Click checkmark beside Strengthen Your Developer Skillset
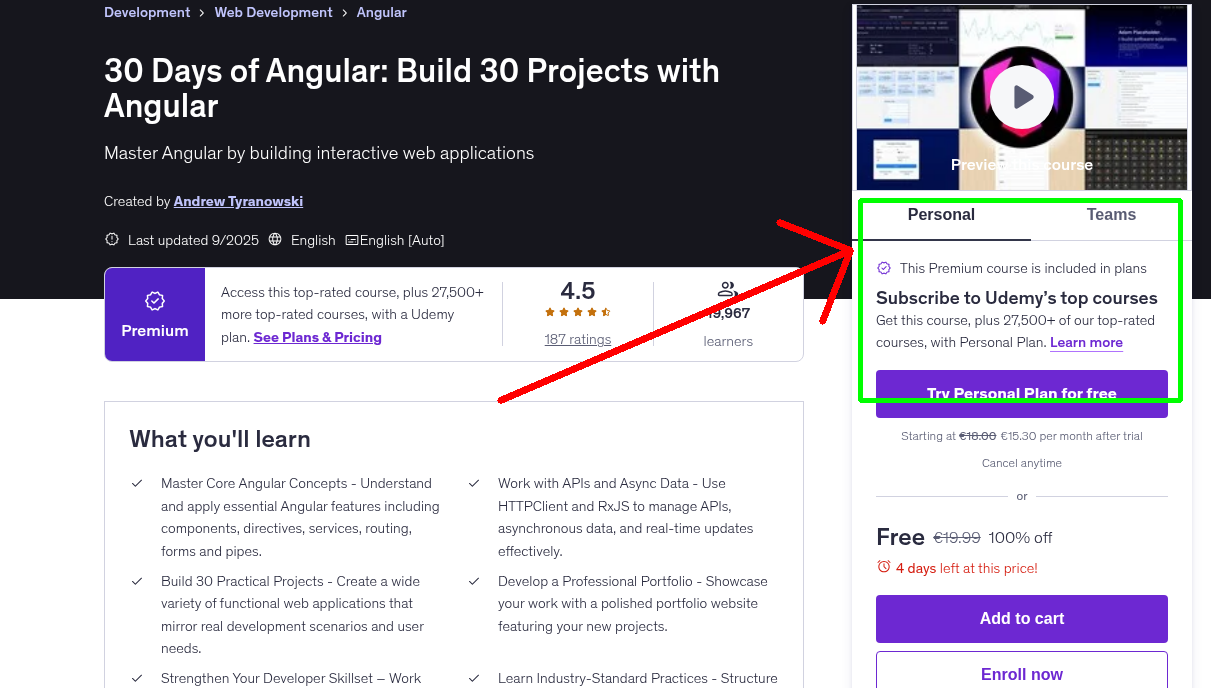Screen dimensions: 1211x688 (137, 678)
